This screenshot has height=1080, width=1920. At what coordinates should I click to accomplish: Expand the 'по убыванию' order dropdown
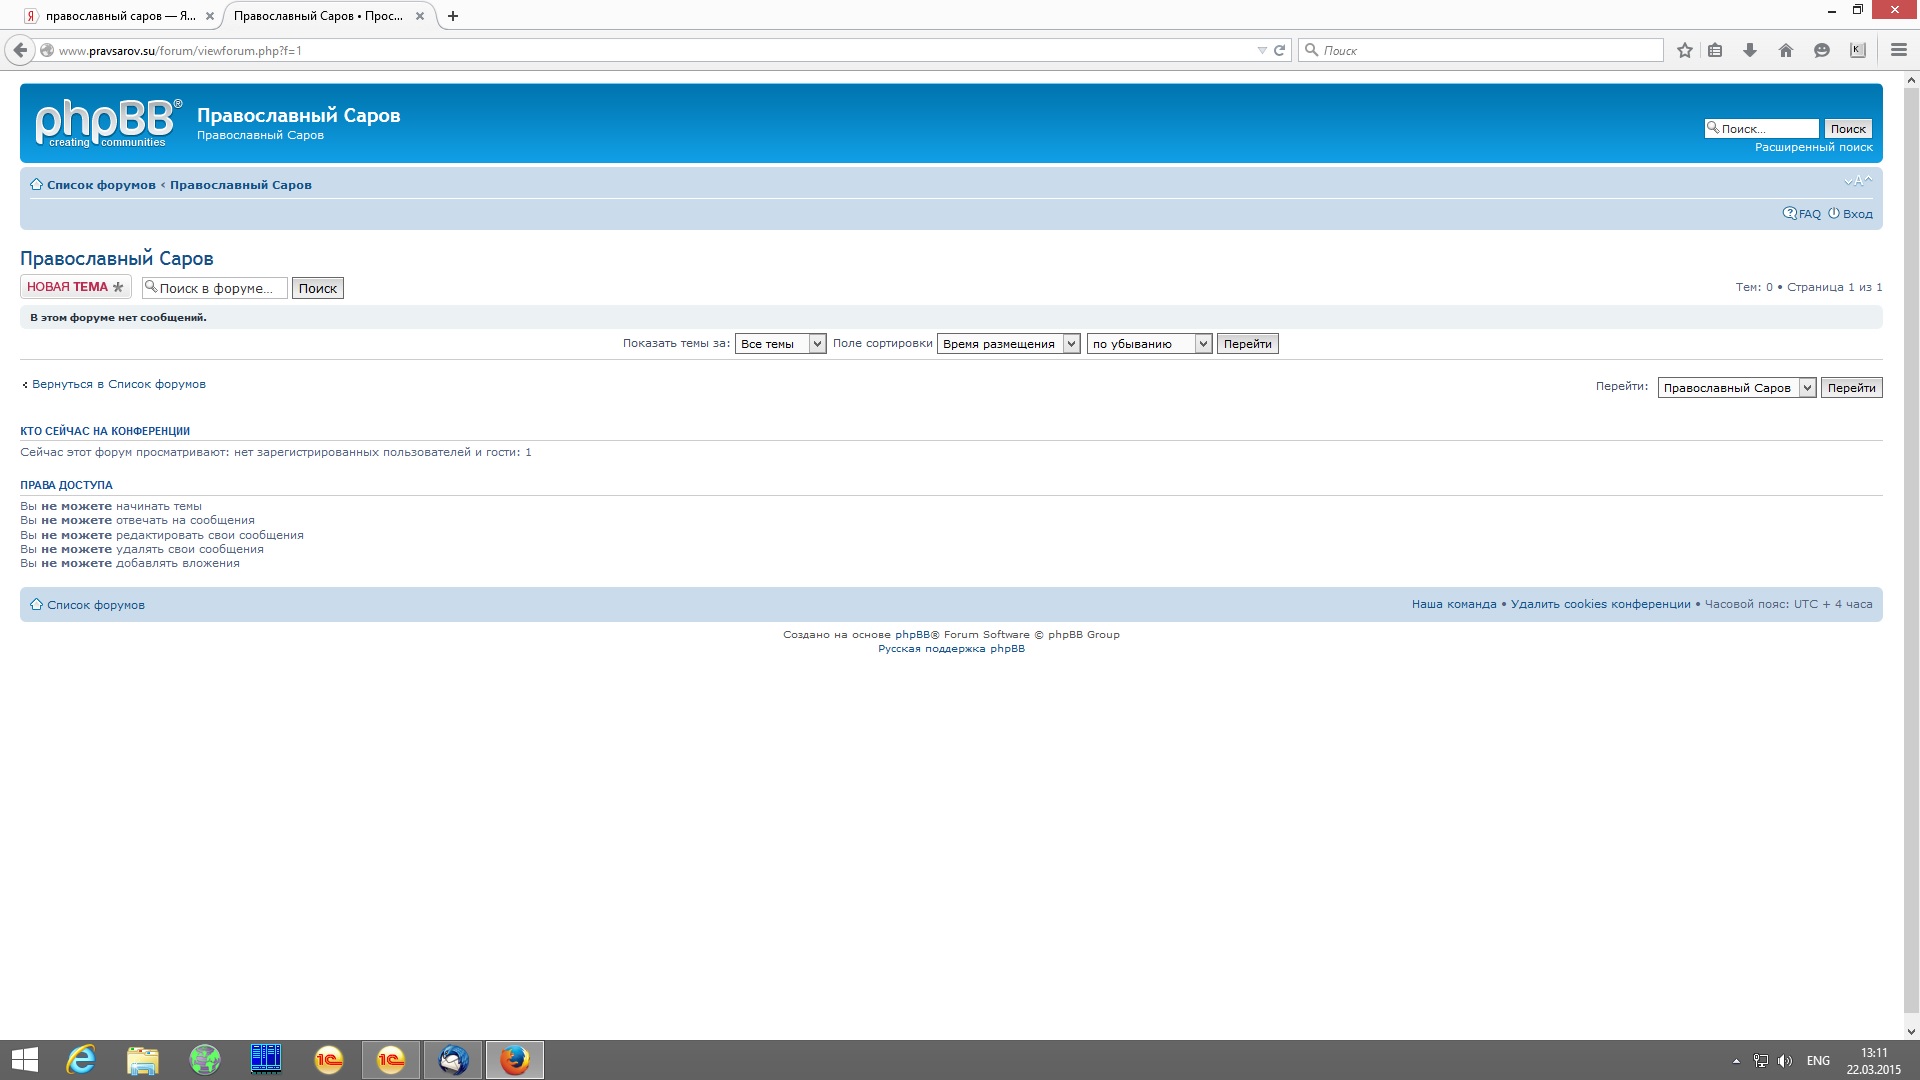(1149, 344)
